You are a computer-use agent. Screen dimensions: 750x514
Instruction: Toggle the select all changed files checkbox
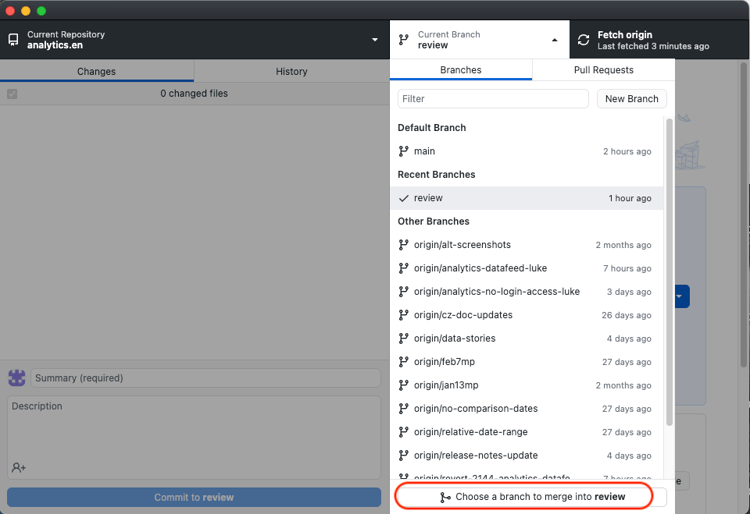pos(12,94)
